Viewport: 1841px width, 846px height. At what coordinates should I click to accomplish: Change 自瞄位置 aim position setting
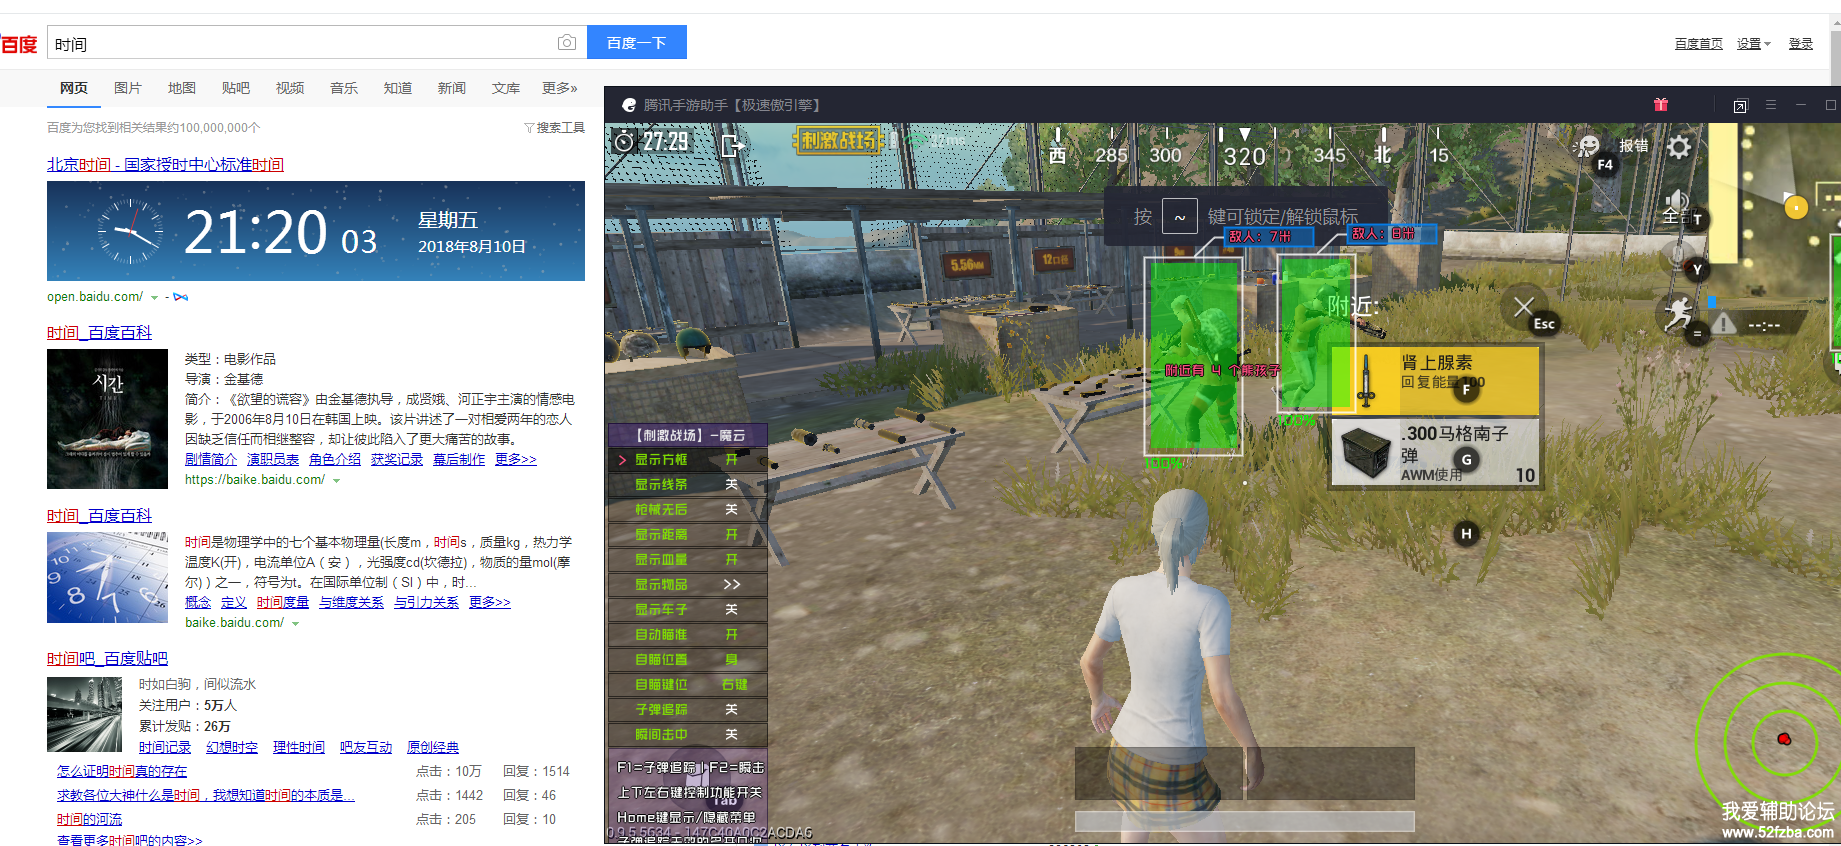(x=688, y=660)
